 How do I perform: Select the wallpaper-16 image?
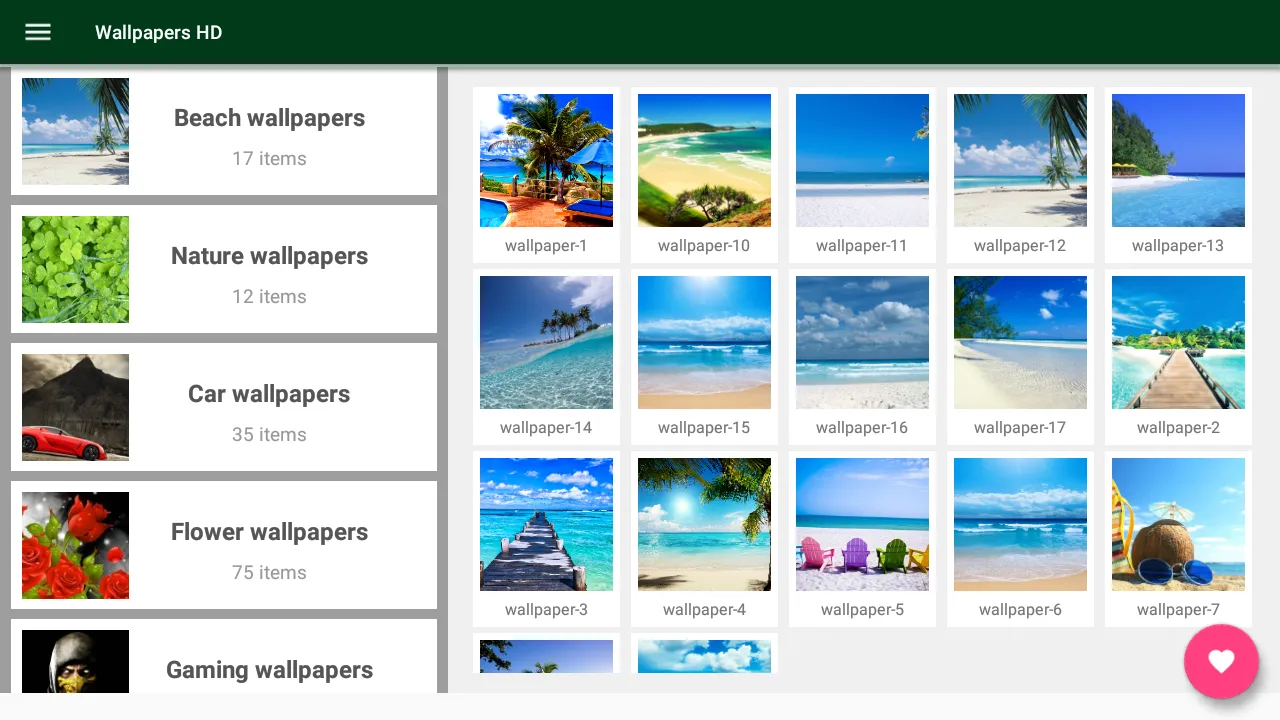862,342
